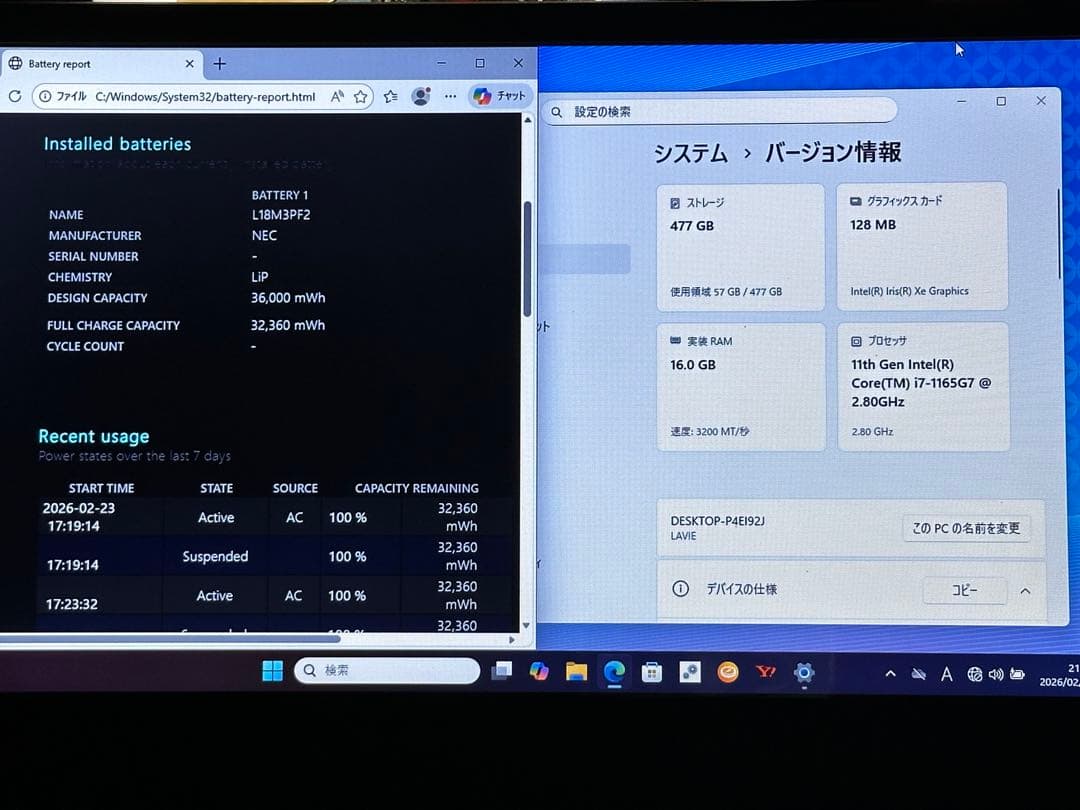Switch to Microsoft Edge on the taskbar

[x=614, y=671]
